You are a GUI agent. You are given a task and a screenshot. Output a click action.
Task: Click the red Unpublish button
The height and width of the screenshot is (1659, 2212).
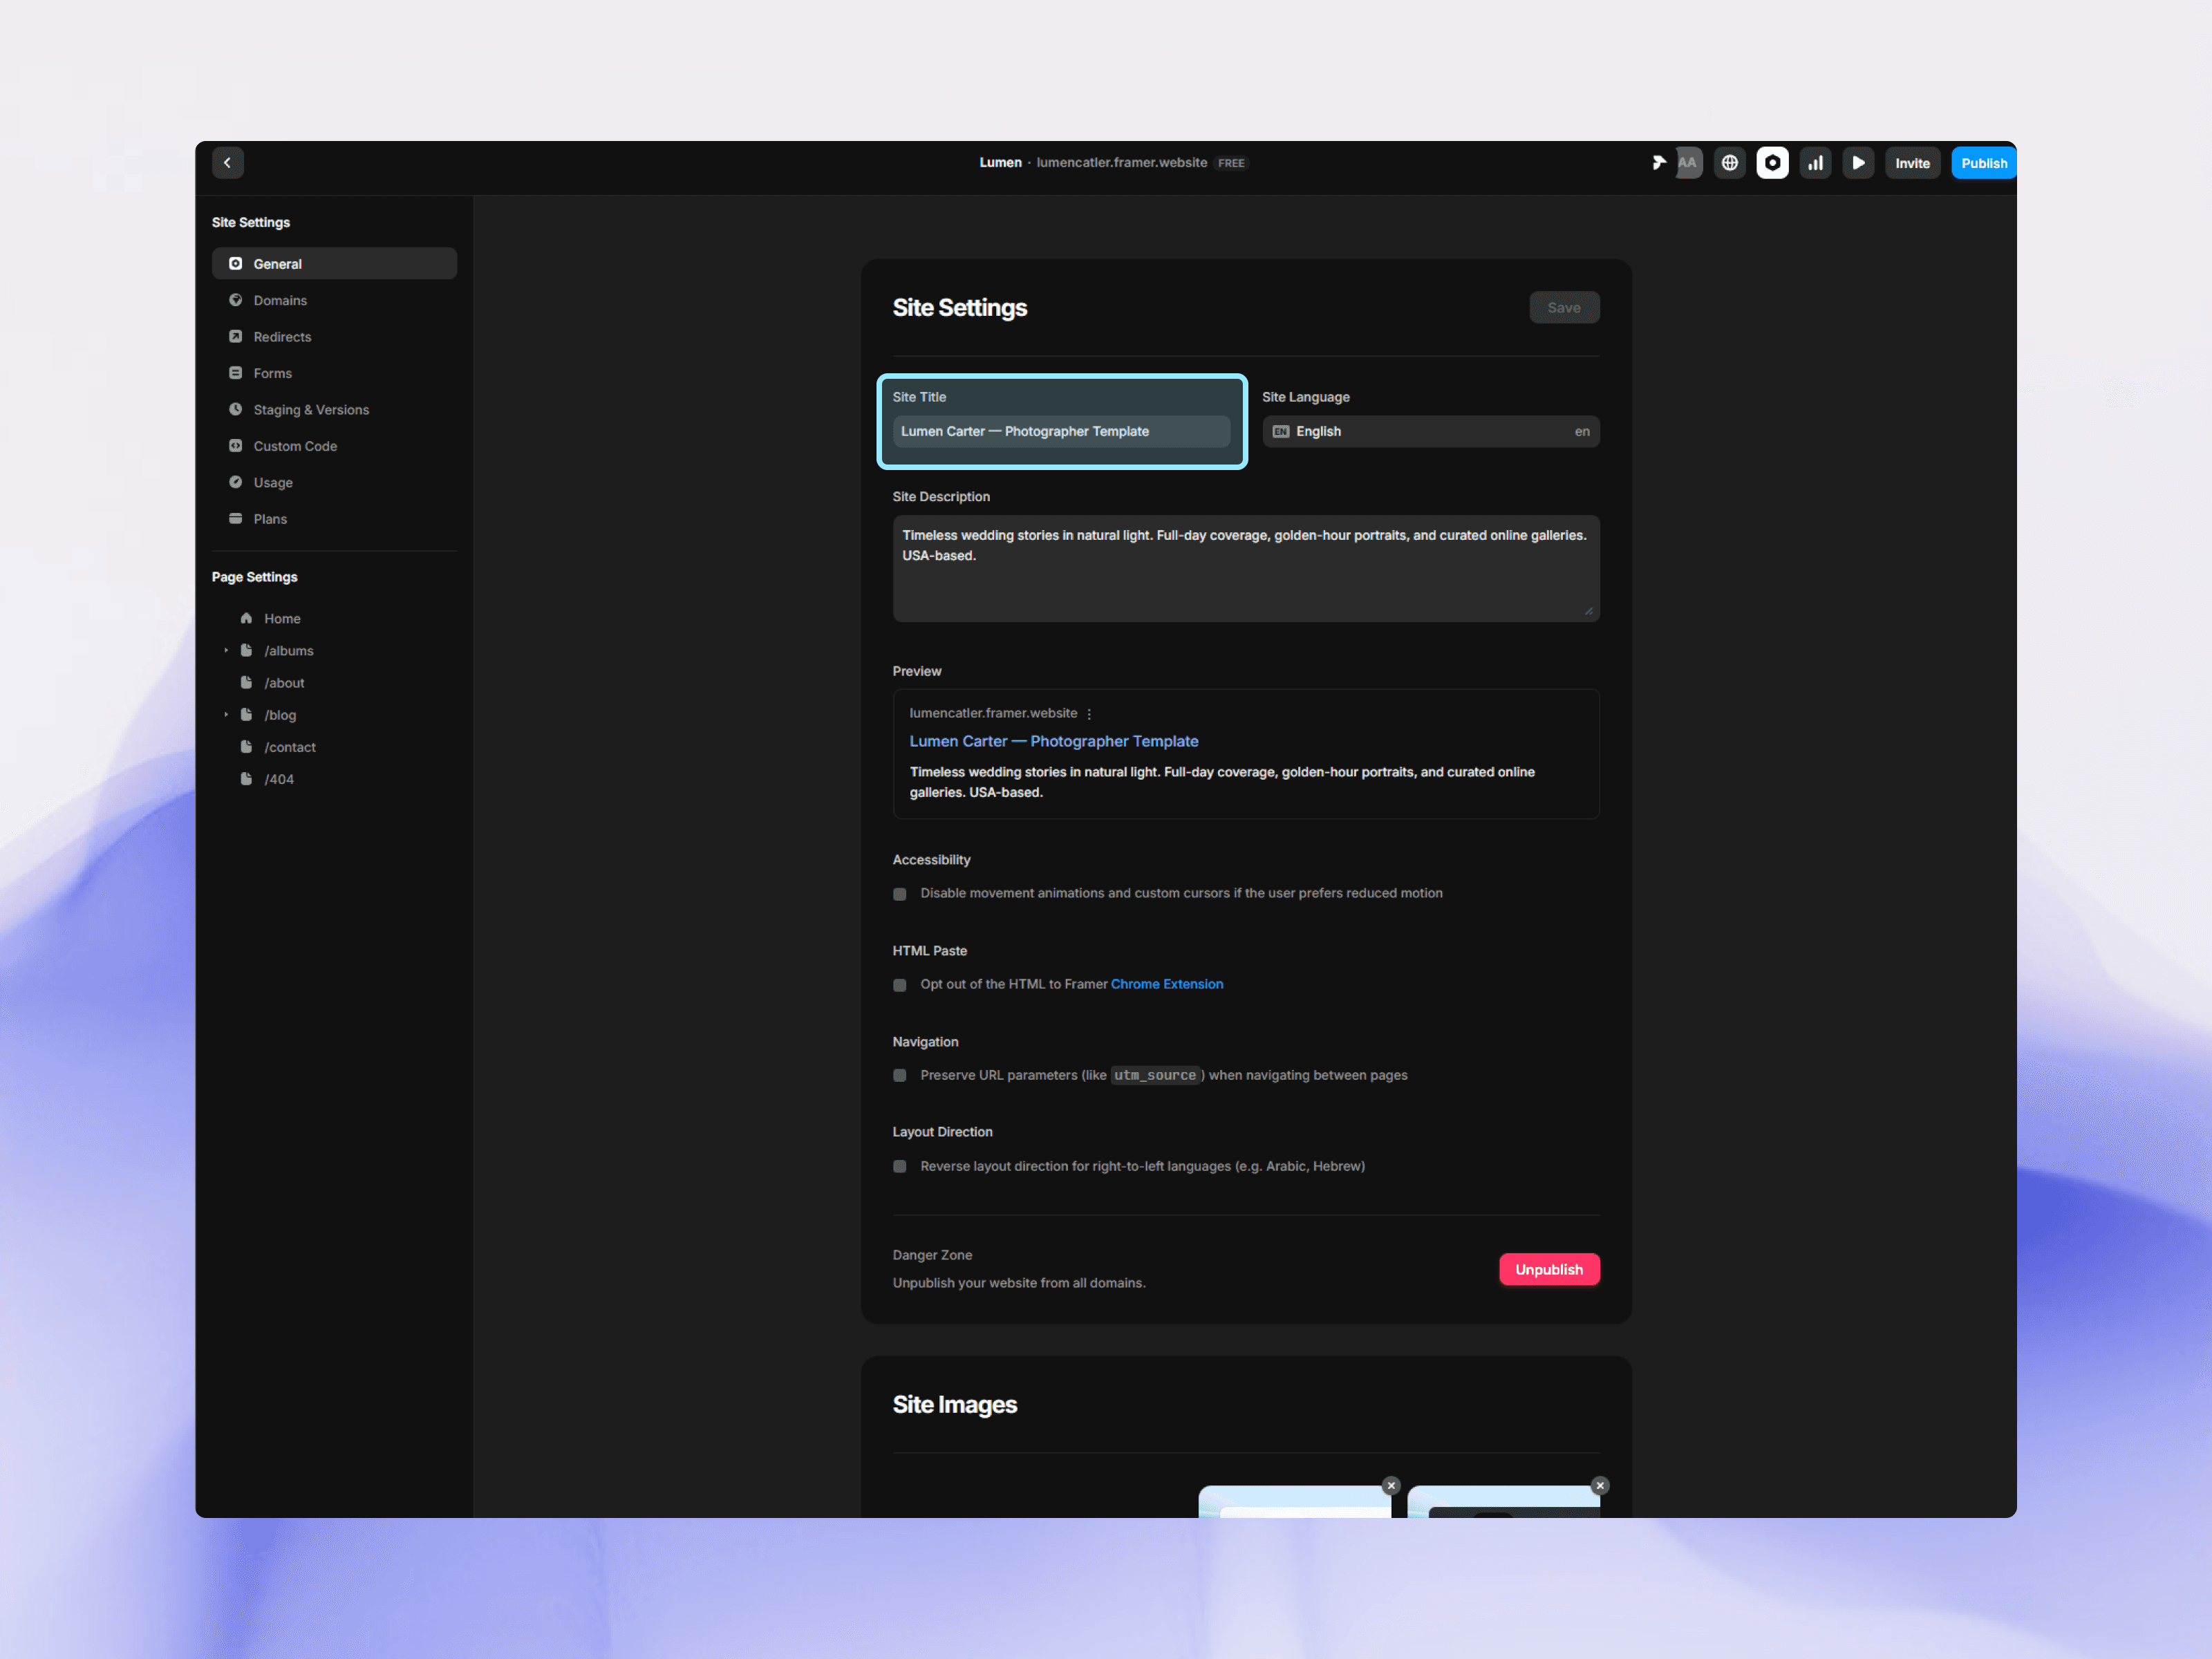[1548, 1269]
